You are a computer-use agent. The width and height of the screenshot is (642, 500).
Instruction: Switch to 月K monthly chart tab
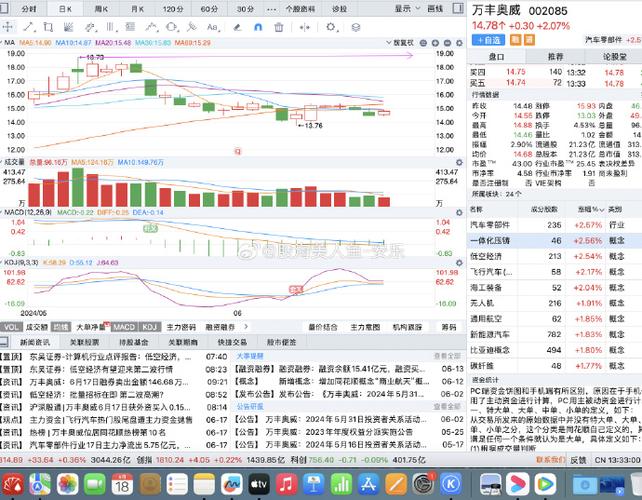(x=137, y=9)
